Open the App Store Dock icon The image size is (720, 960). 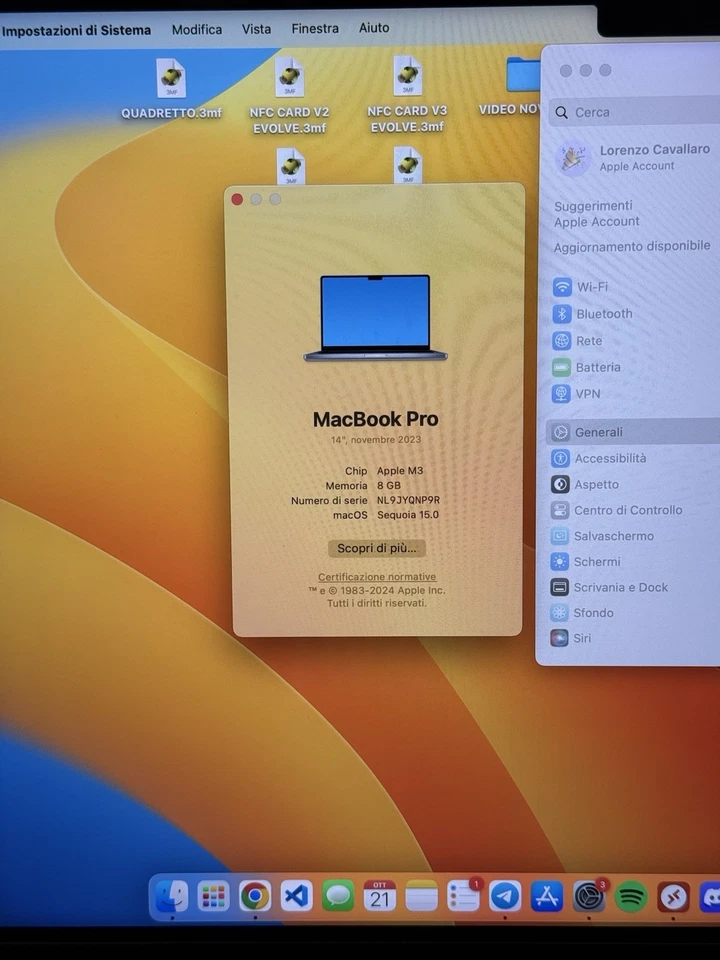click(547, 897)
